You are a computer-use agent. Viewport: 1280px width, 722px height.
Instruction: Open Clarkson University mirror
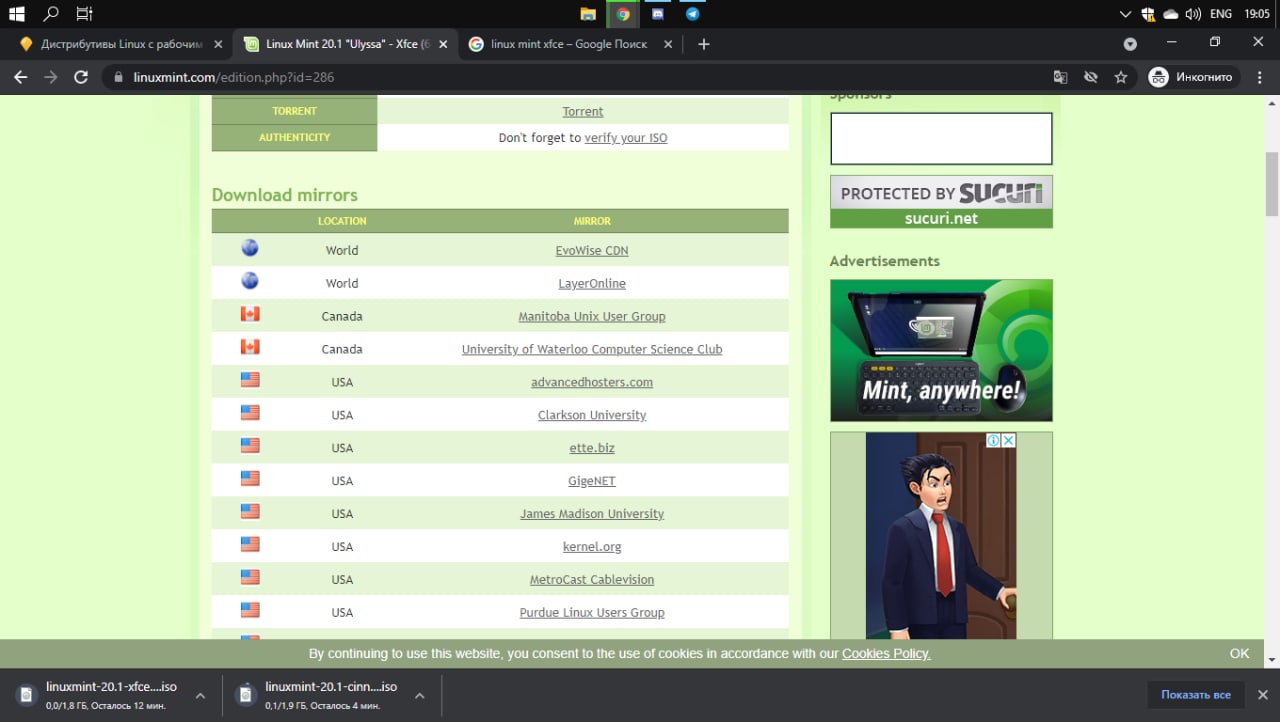pyautogui.click(x=592, y=415)
